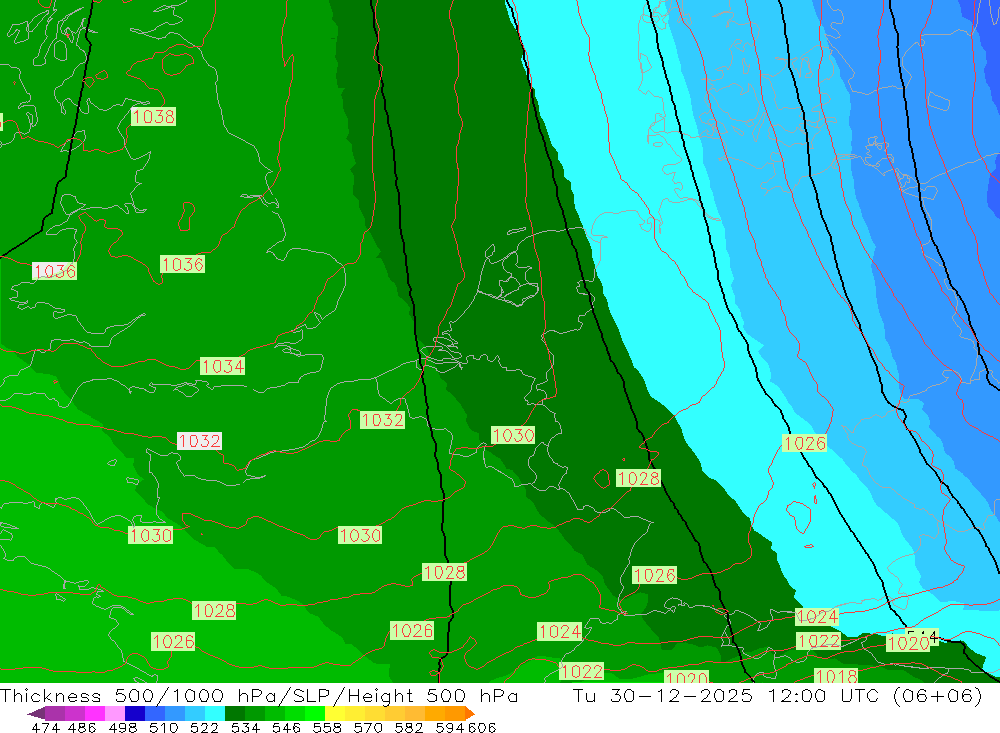Click legend value 594

[x=449, y=727]
